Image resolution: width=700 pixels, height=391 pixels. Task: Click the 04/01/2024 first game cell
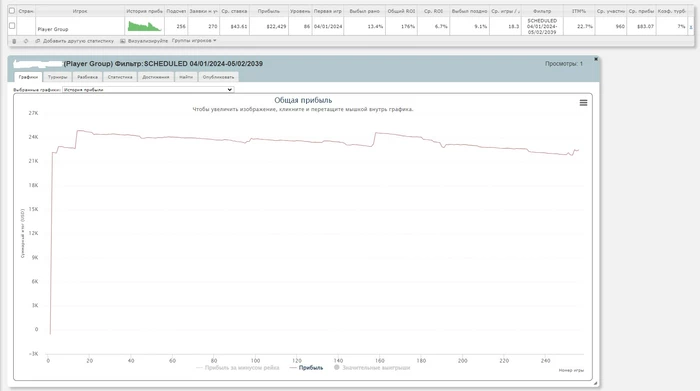point(328,27)
